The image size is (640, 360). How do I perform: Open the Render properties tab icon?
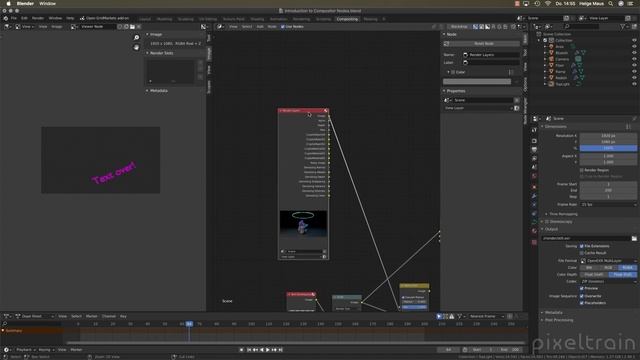click(534, 140)
